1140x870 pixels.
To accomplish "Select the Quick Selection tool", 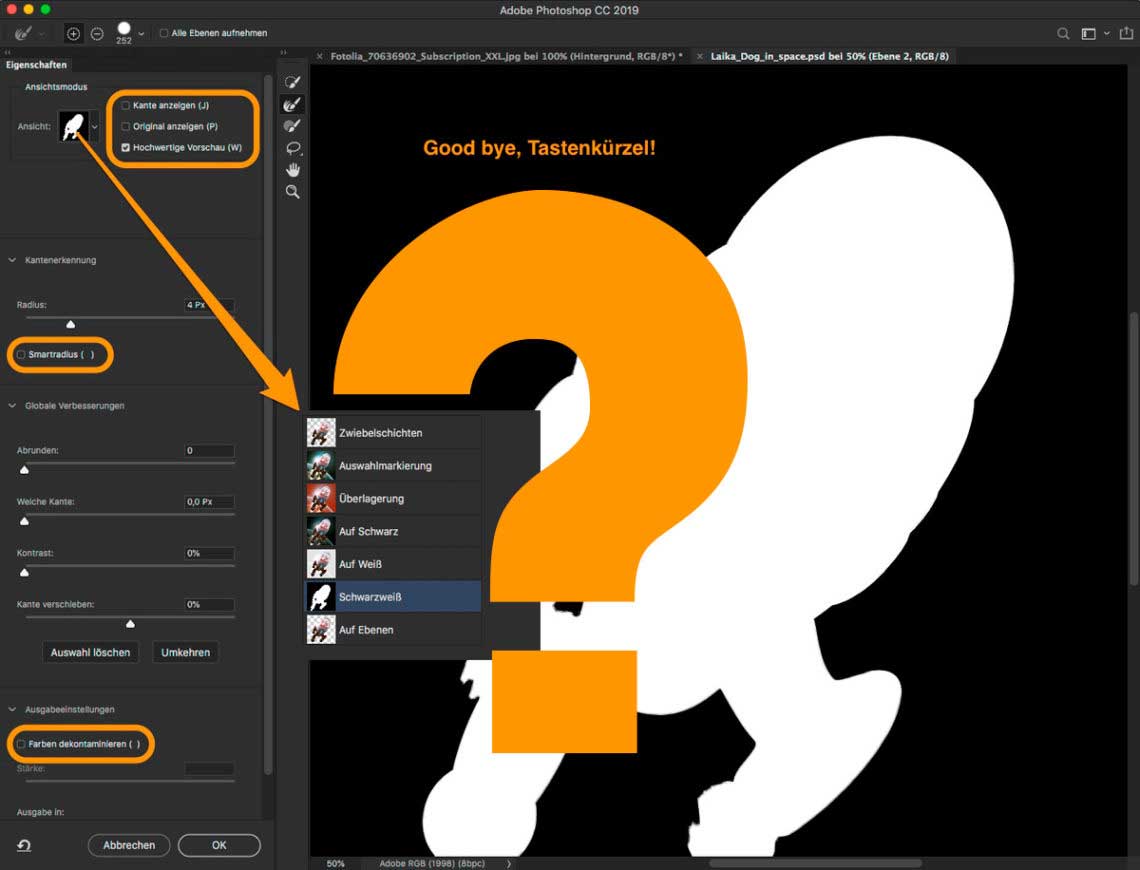I will (x=293, y=81).
